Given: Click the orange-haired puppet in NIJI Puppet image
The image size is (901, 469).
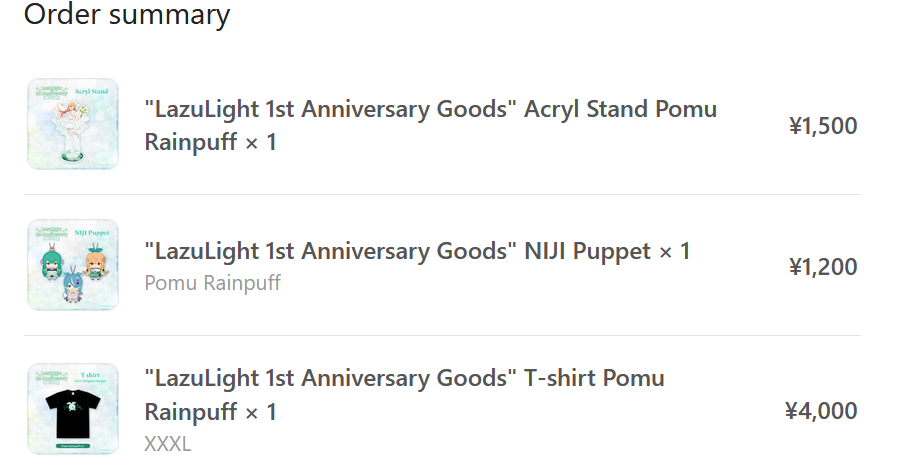Looking at the screenshot, I should [96, 262].
